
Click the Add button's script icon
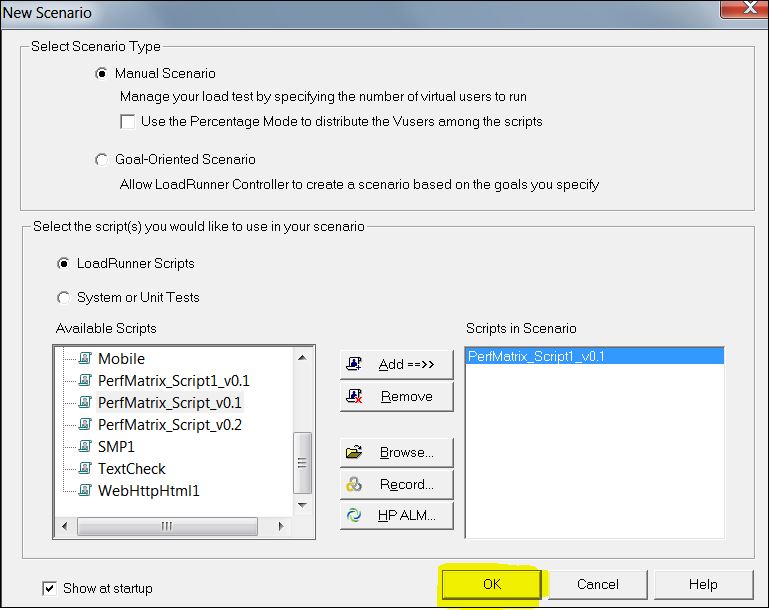click(354, 364)
